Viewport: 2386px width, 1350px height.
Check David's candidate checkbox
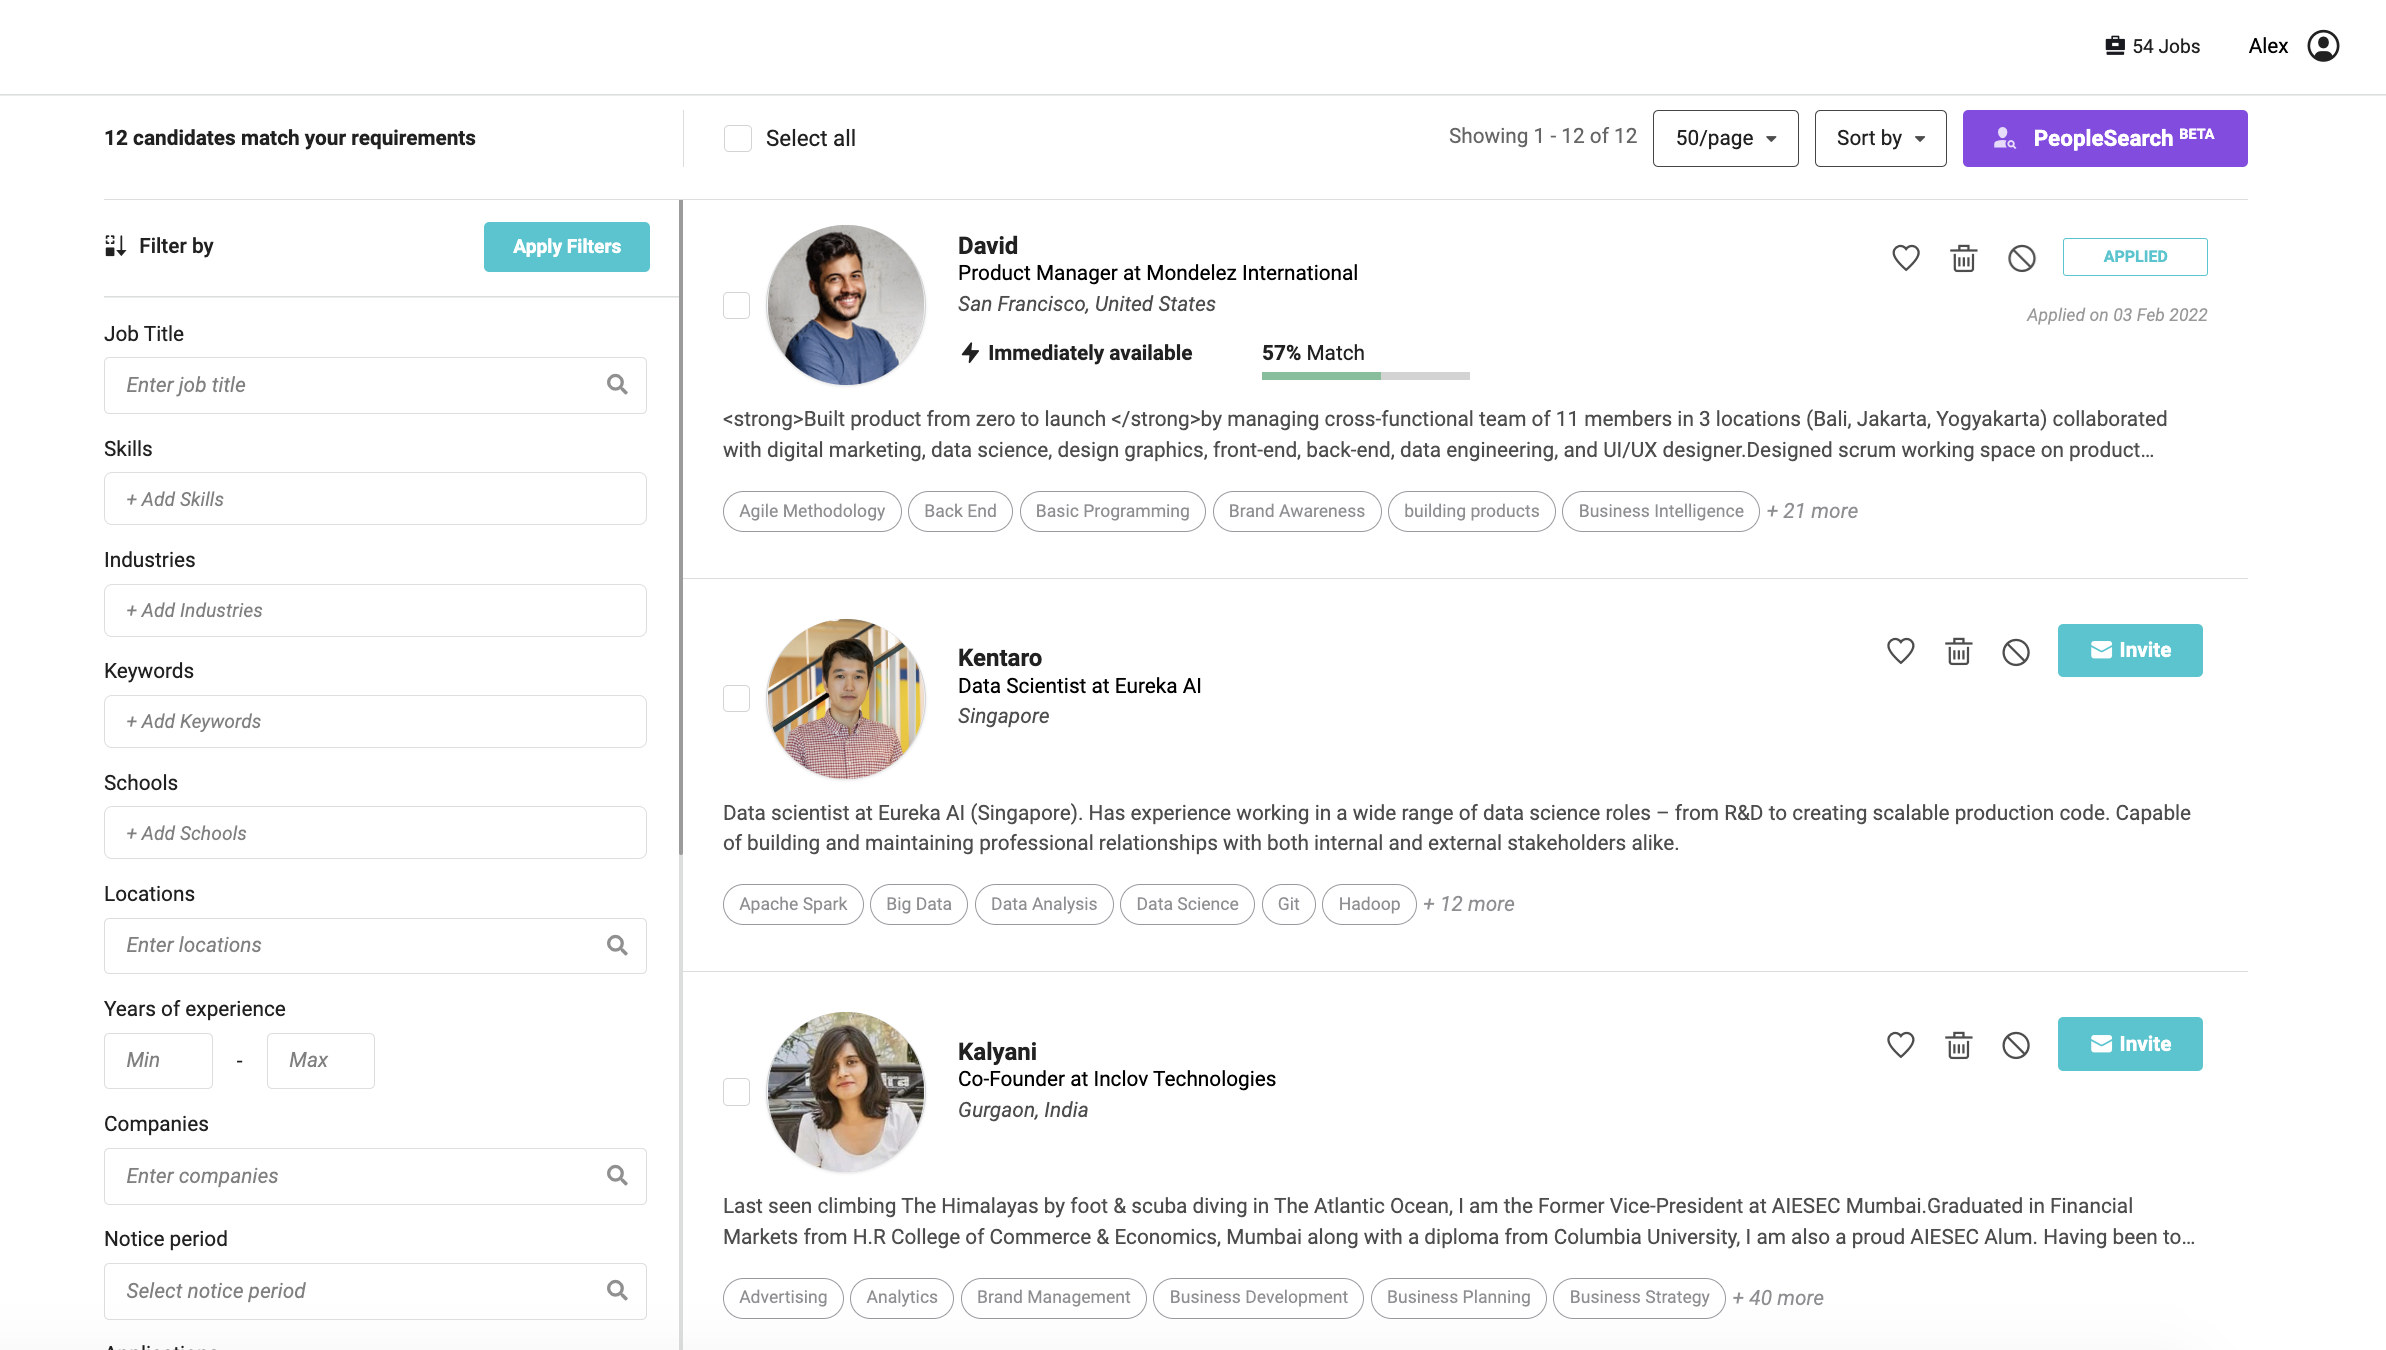tap(737, 305)
